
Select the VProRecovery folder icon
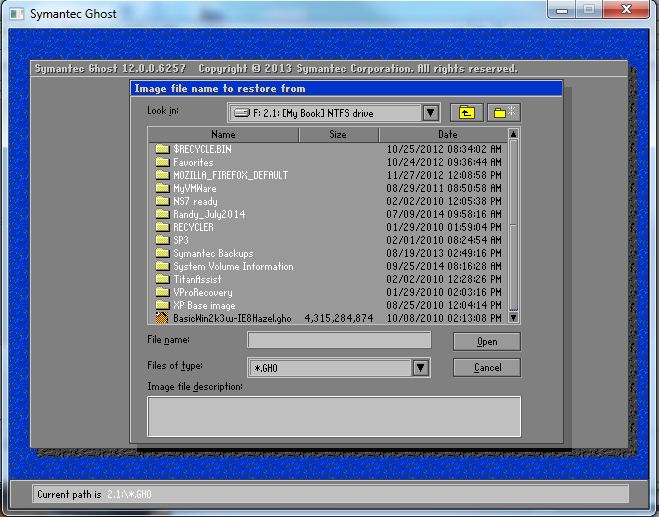pyautogui.click(x=162, y=292)
